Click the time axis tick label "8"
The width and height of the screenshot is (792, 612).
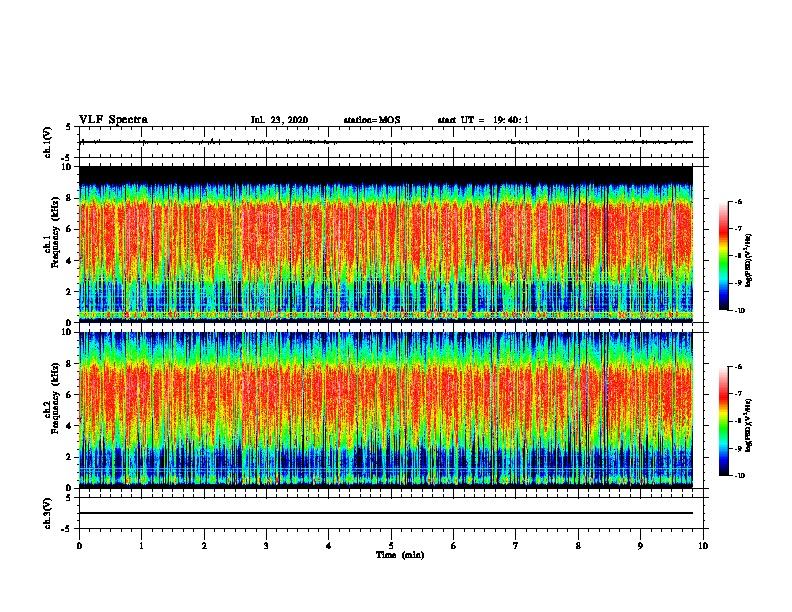click(578, 546)
